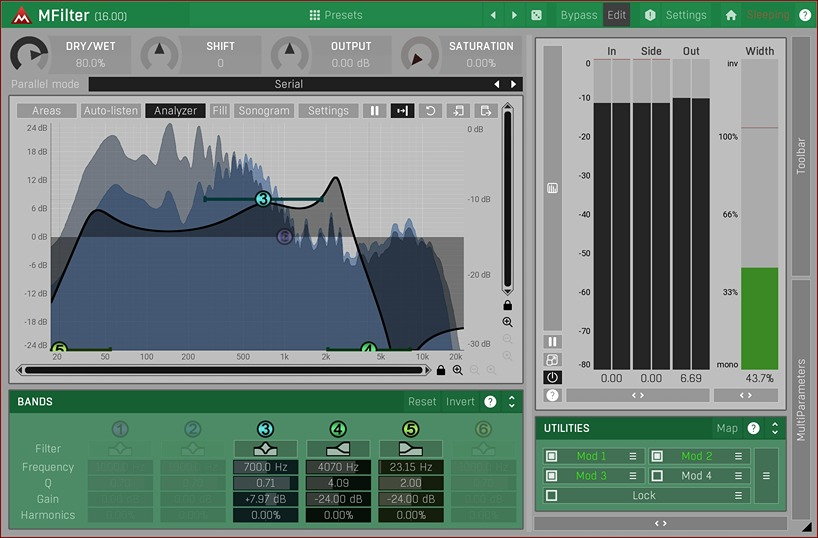Disable the Mod 1 checkbox

(x=551, y=456)
